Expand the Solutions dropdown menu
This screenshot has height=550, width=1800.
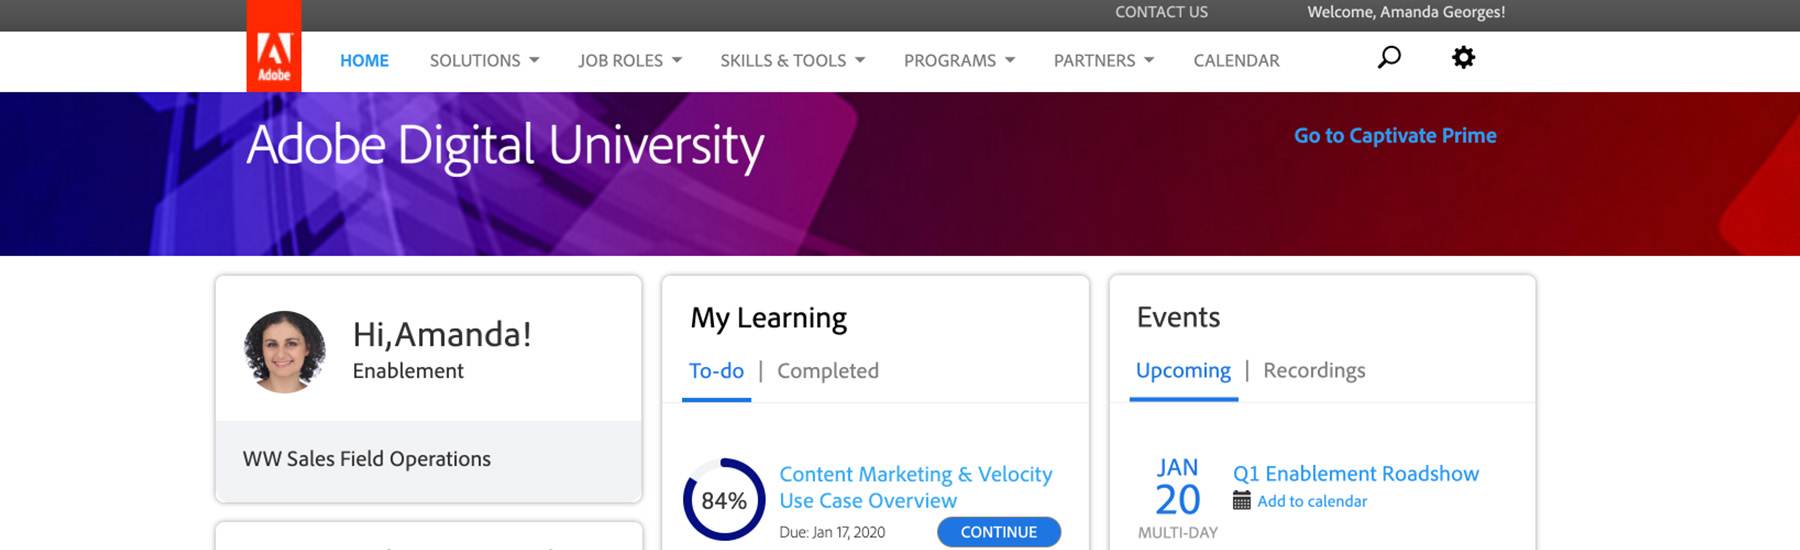[484, 61]
